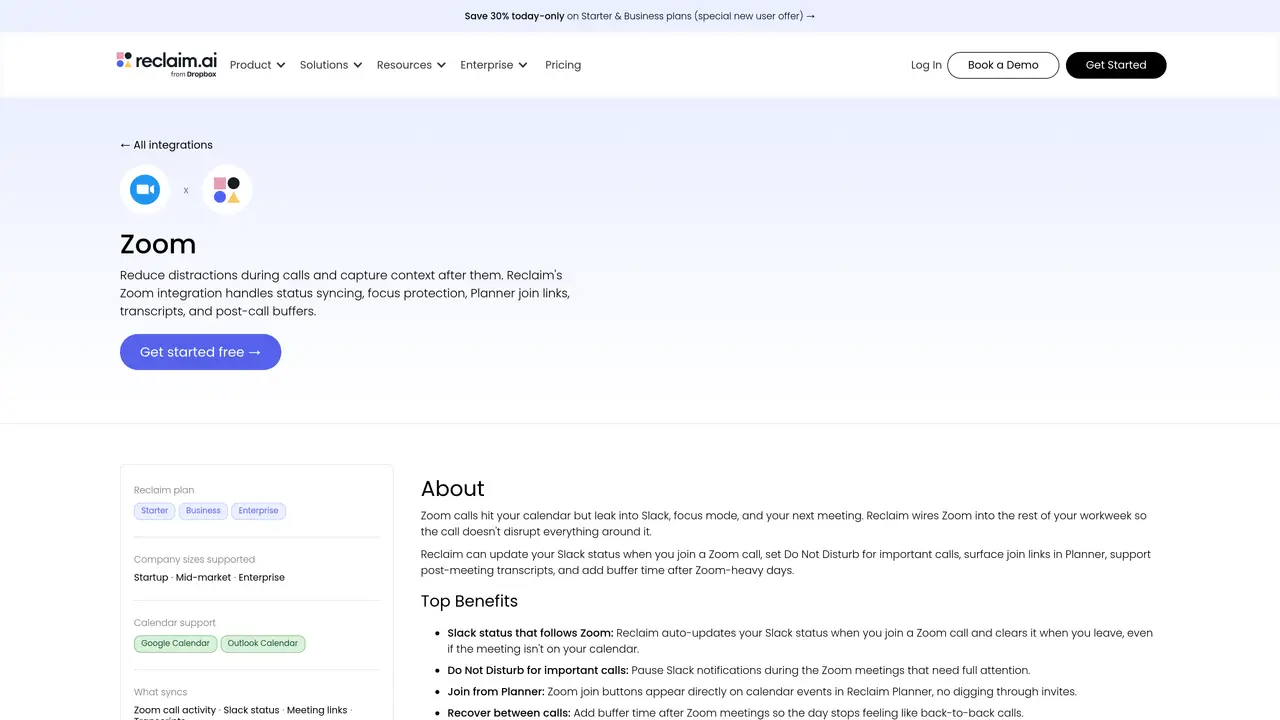
Task: Click the Save 30% today-only banner
Action: (x=640, y=16)
